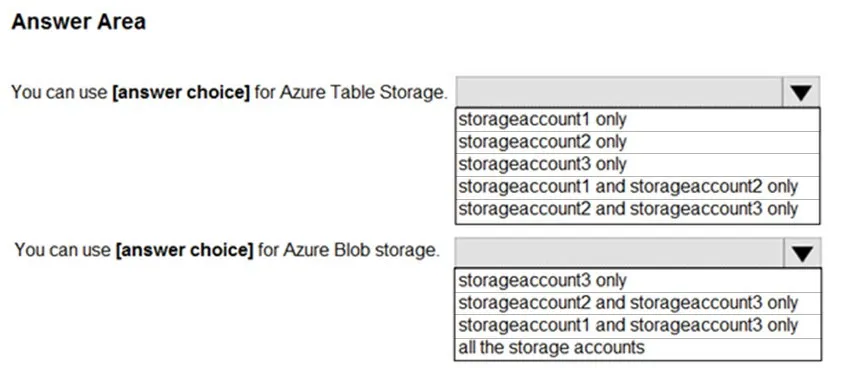Choose 'storageaccount2 and storageaccount3 only' for Table Storage
The image size is (841, 368).
[x=637, y=209]
